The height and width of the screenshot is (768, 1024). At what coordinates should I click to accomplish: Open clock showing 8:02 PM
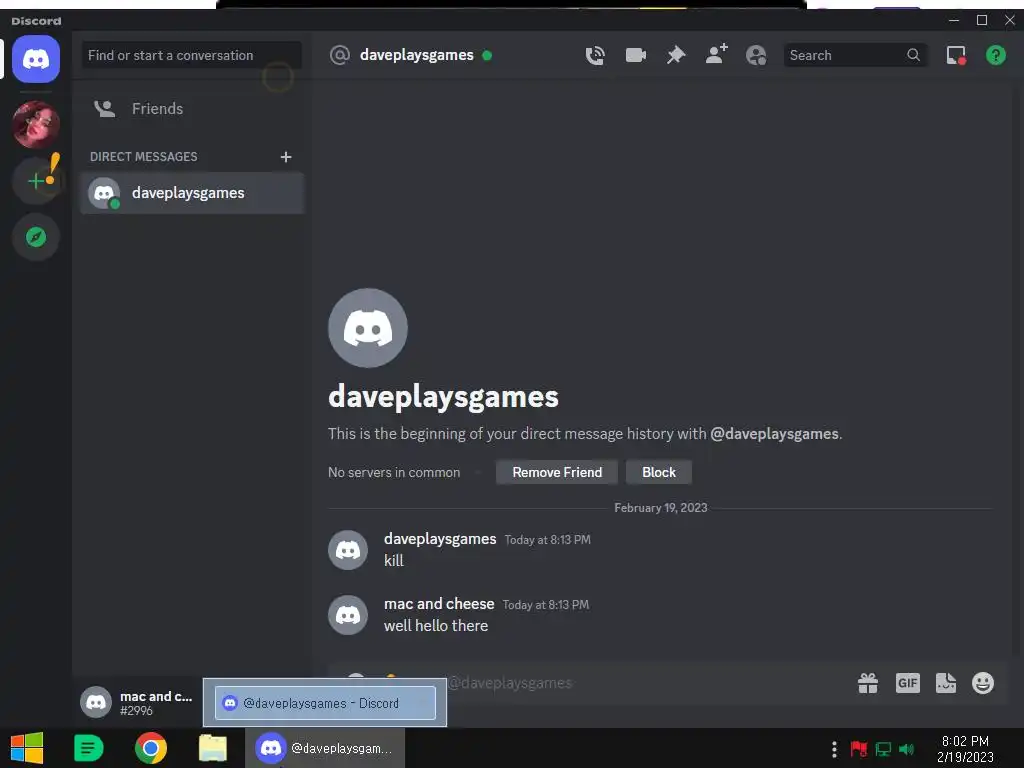pos(965,749)
